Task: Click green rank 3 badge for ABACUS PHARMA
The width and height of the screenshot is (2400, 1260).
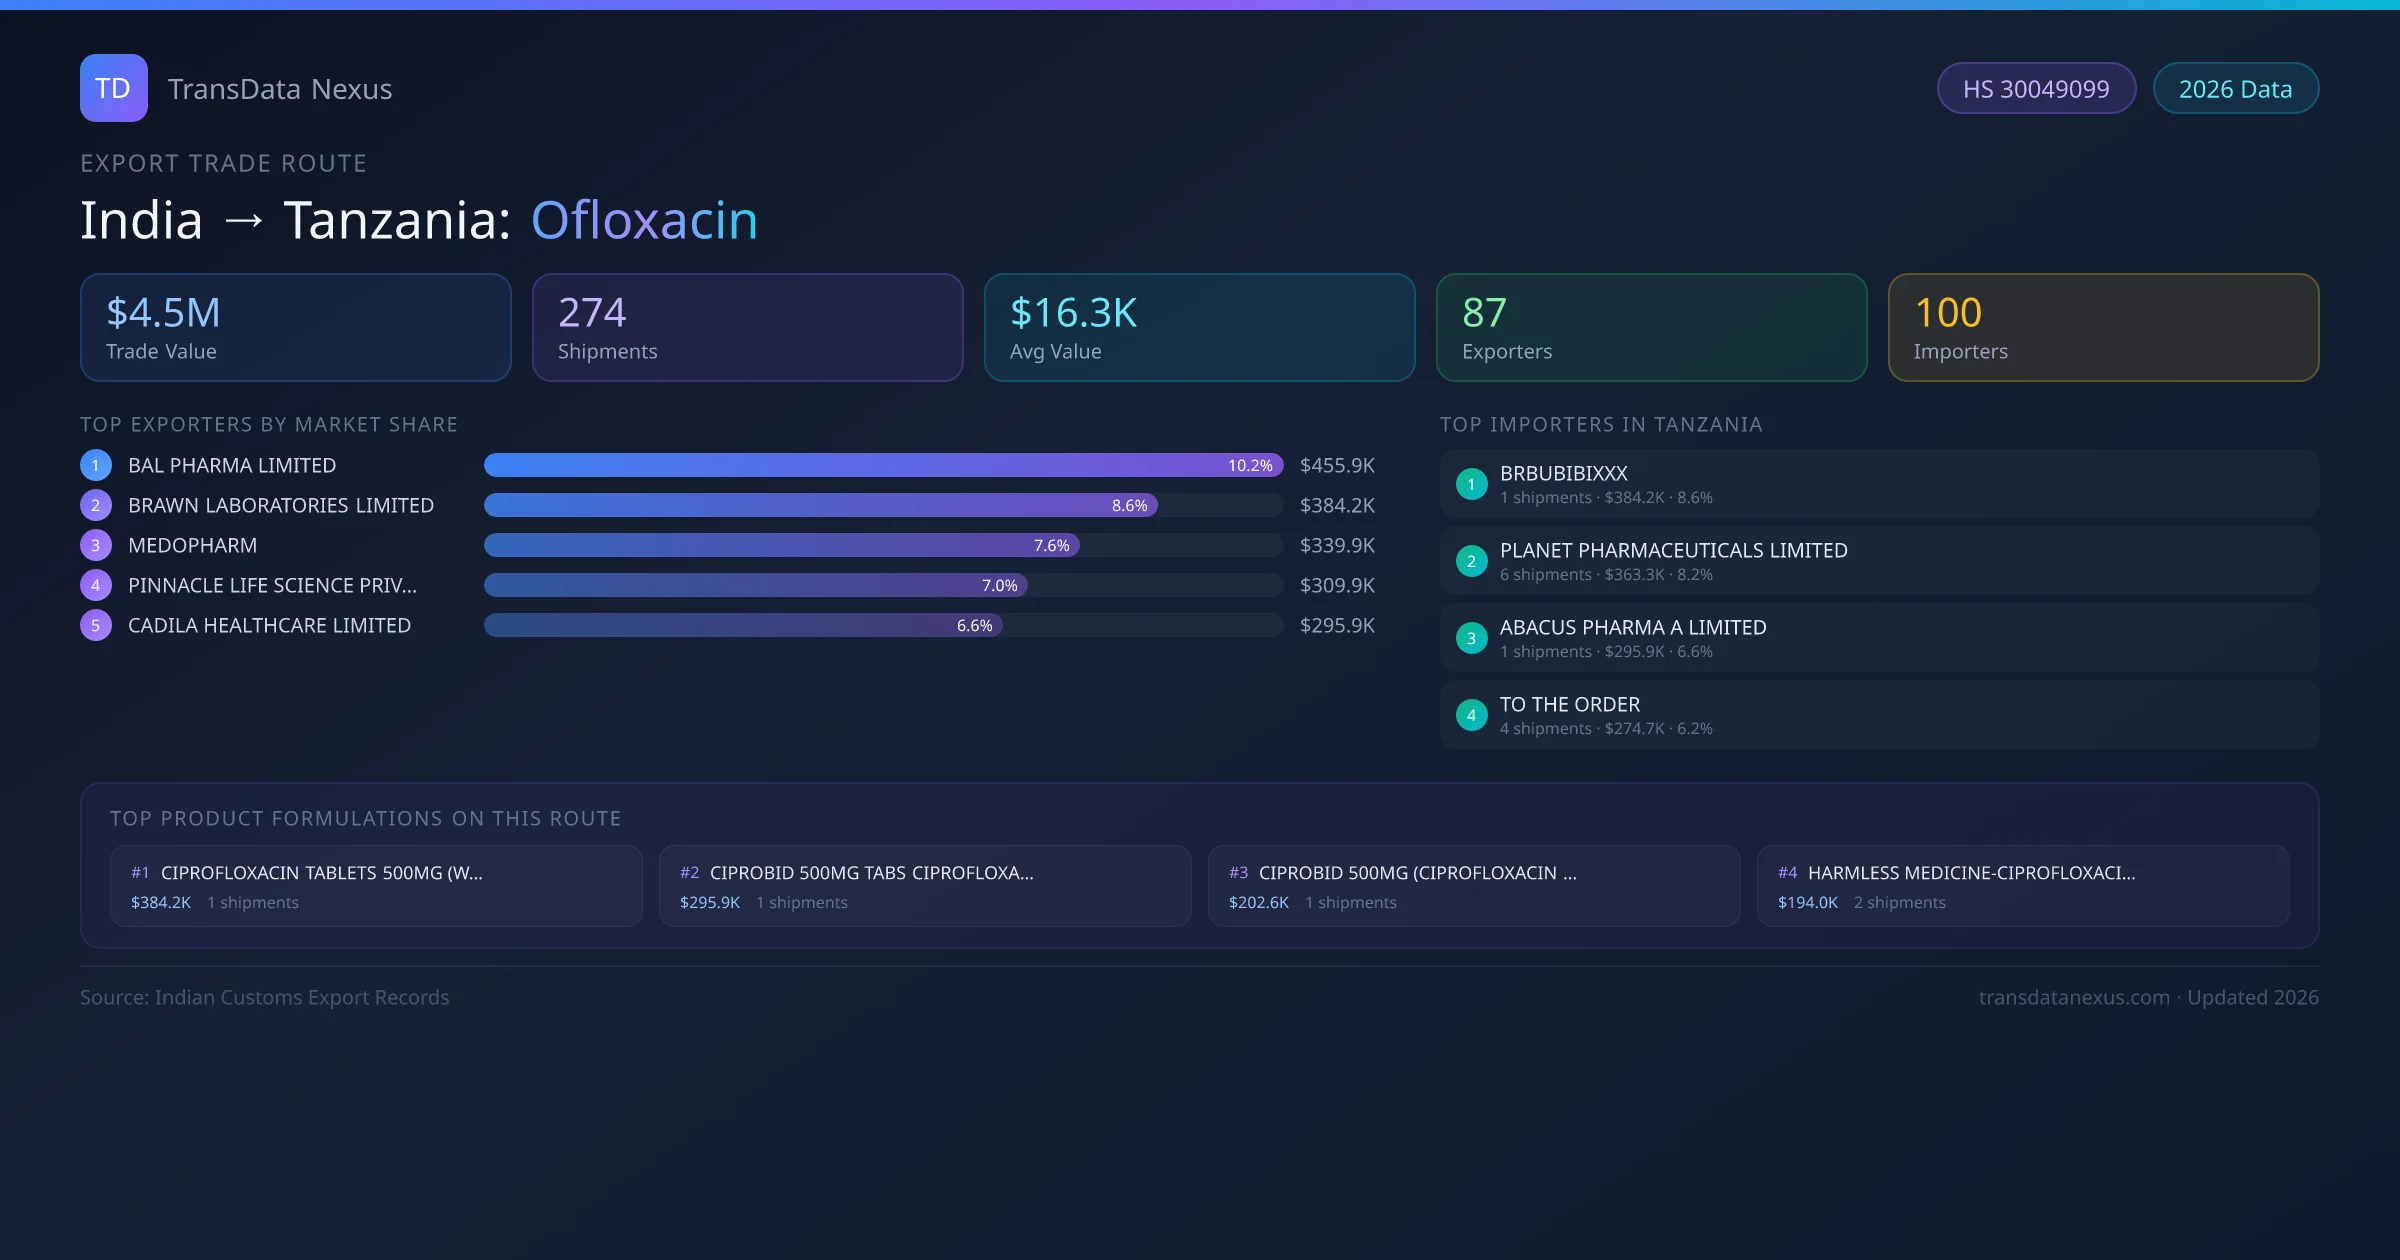Action: (1471, 638)
